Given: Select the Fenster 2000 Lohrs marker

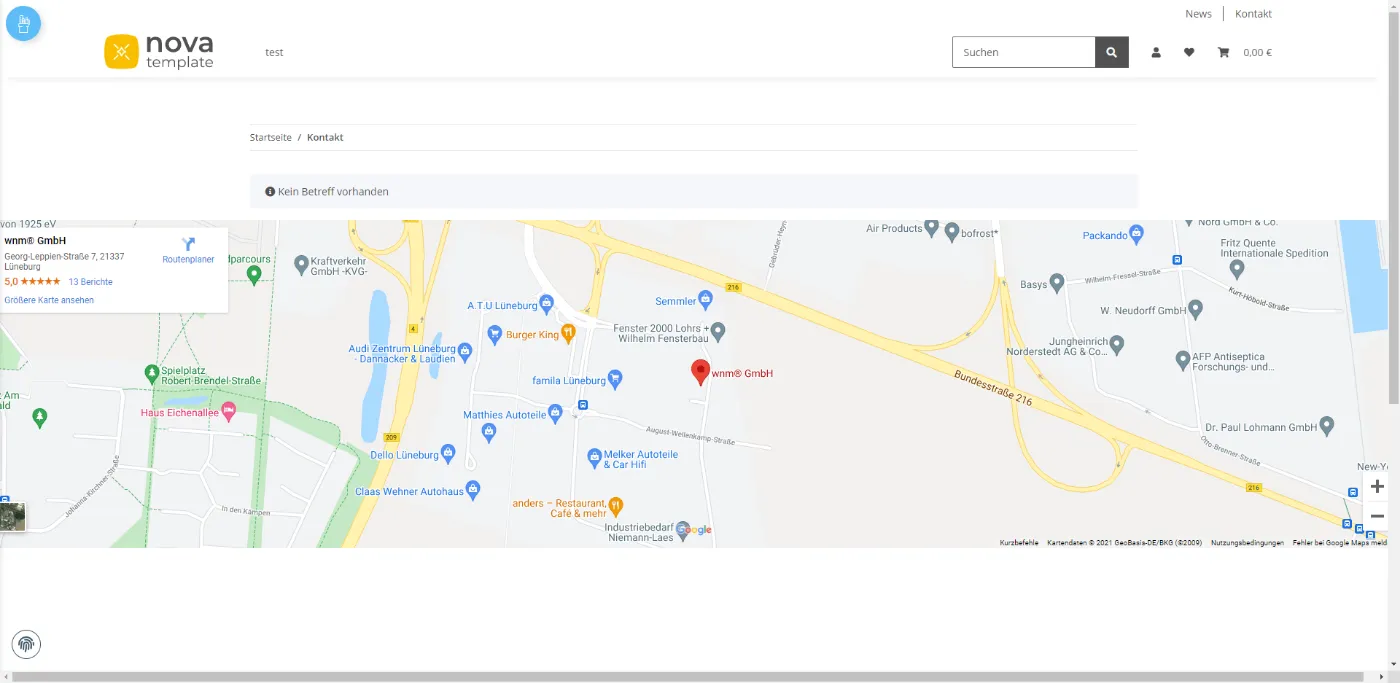Looking at the screenshot, I should pyautogui.click(x=717, y=331).
